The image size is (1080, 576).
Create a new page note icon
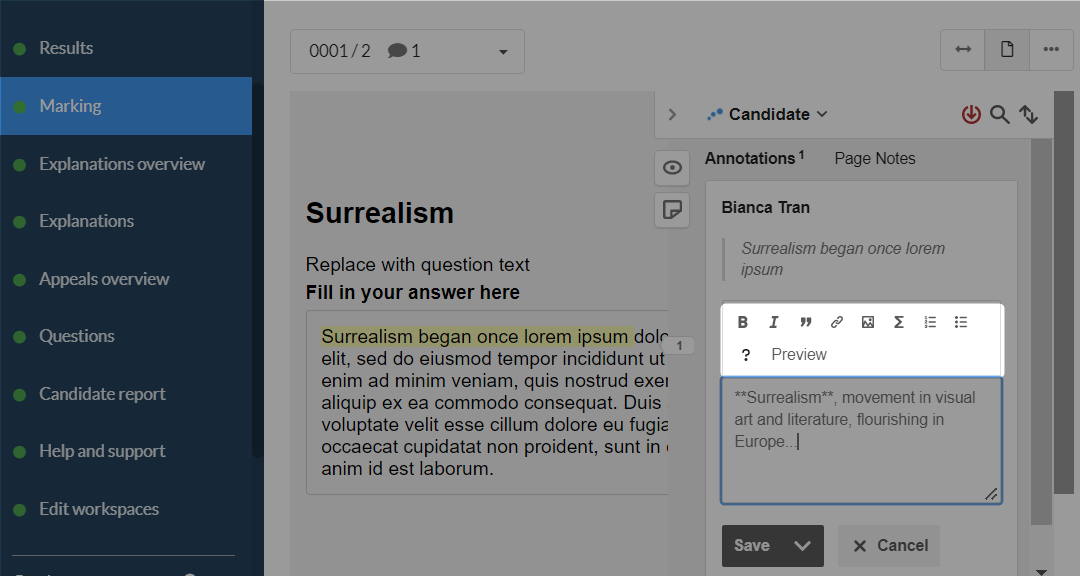672,209
